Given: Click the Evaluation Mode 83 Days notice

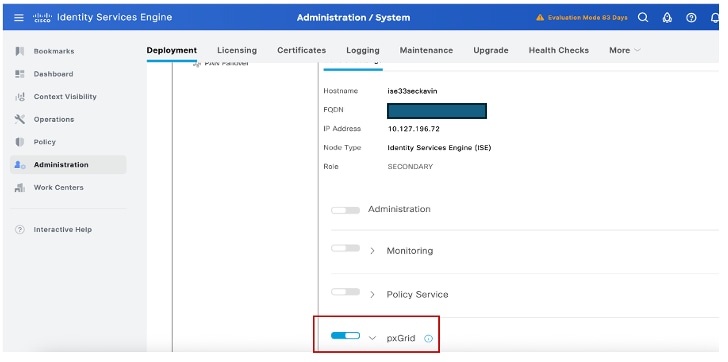Looking at the screenshot, I should [x=587, y=18].
